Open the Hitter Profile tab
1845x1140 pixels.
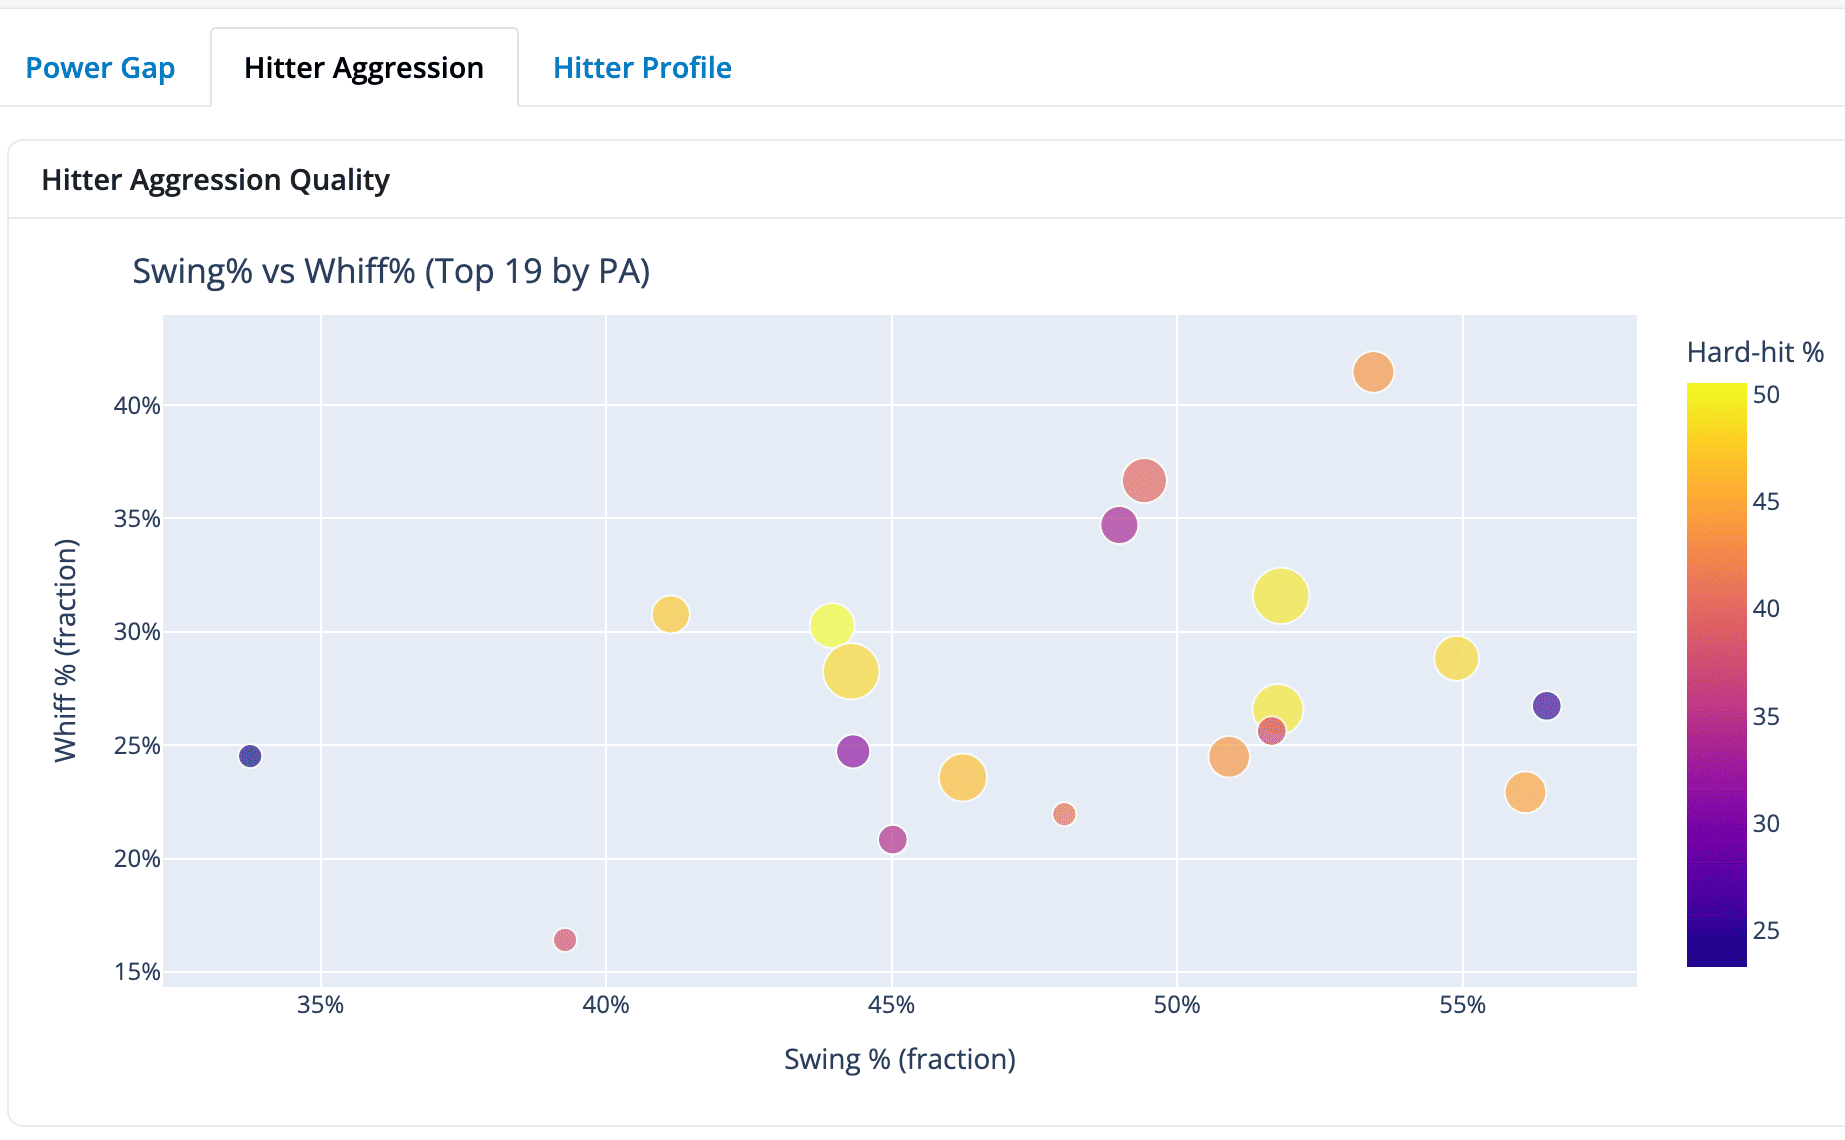click(x=640, y=68)
